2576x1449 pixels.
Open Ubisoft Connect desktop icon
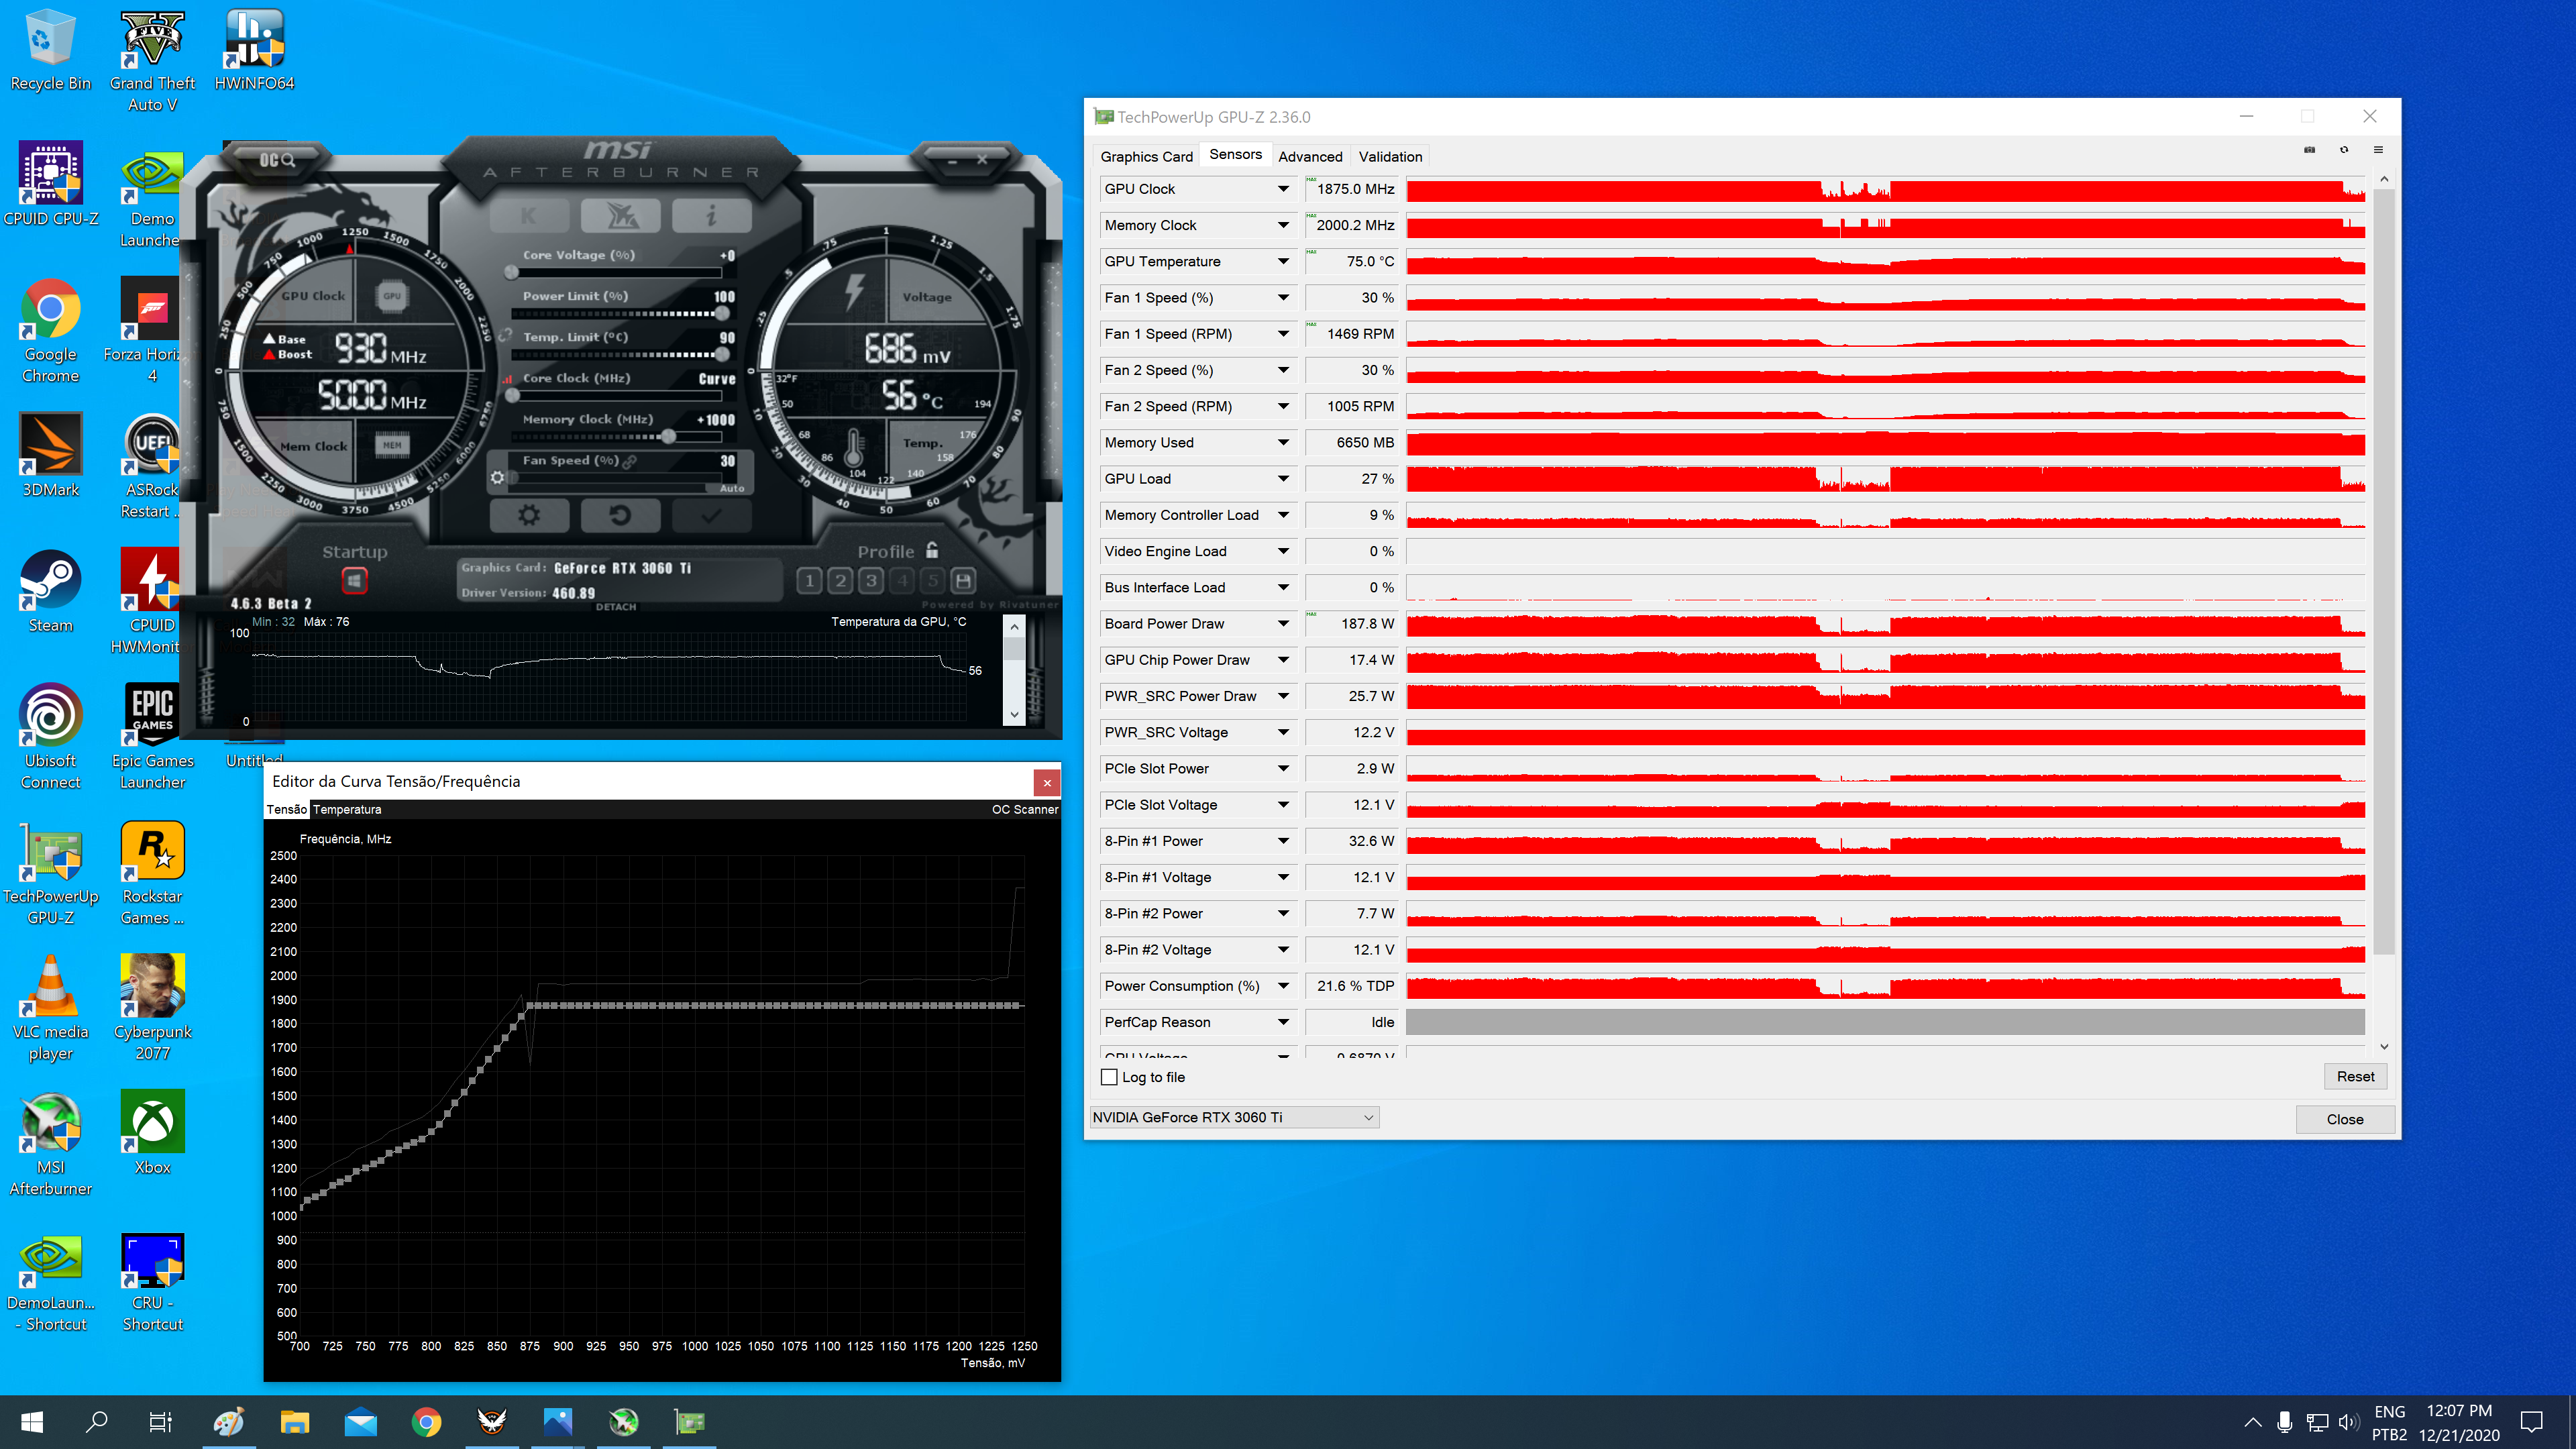point(51,737)
